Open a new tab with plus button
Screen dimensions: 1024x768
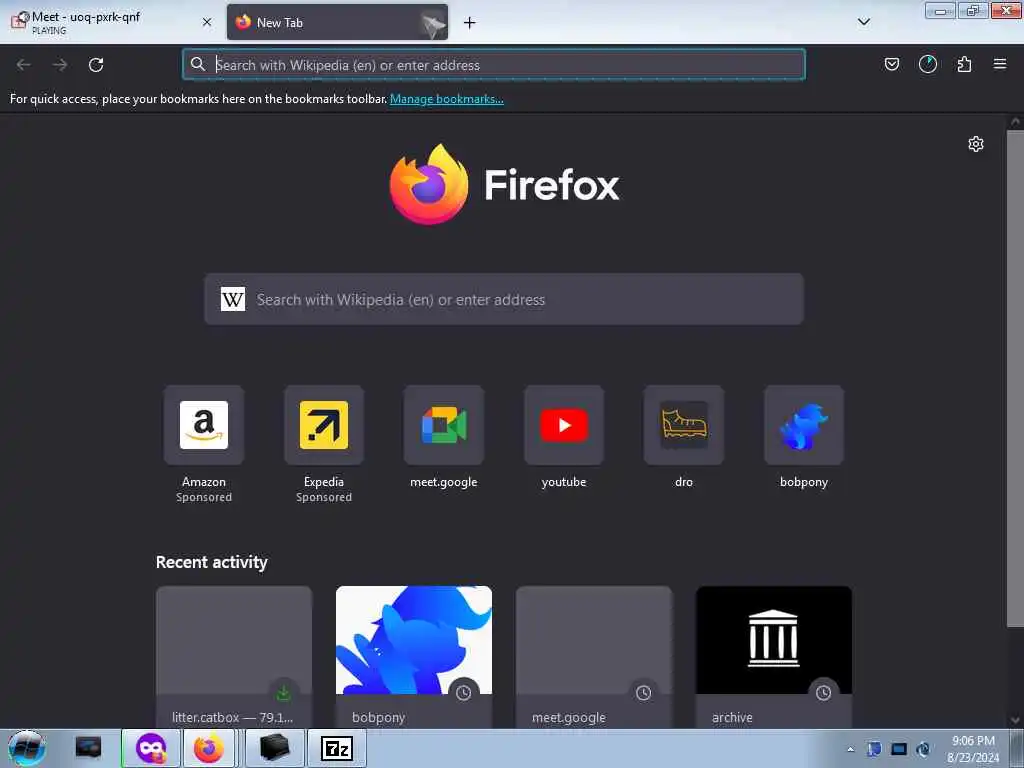tap(470, 23)
